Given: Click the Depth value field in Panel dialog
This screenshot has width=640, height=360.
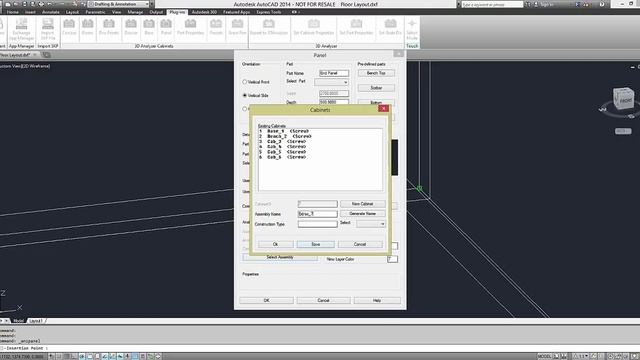Looking at the screenshot, I should click(x=334, y=102).
